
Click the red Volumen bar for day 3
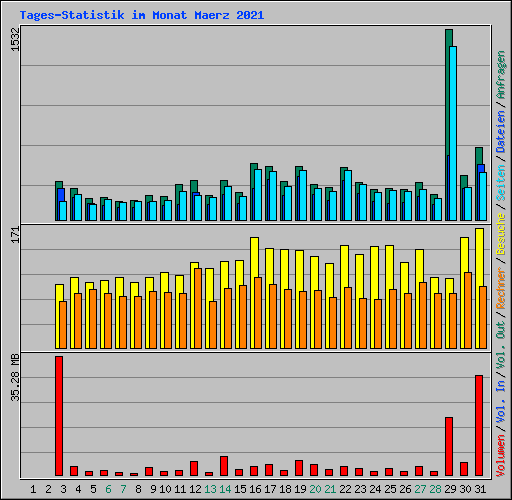[x=59, y=416]
